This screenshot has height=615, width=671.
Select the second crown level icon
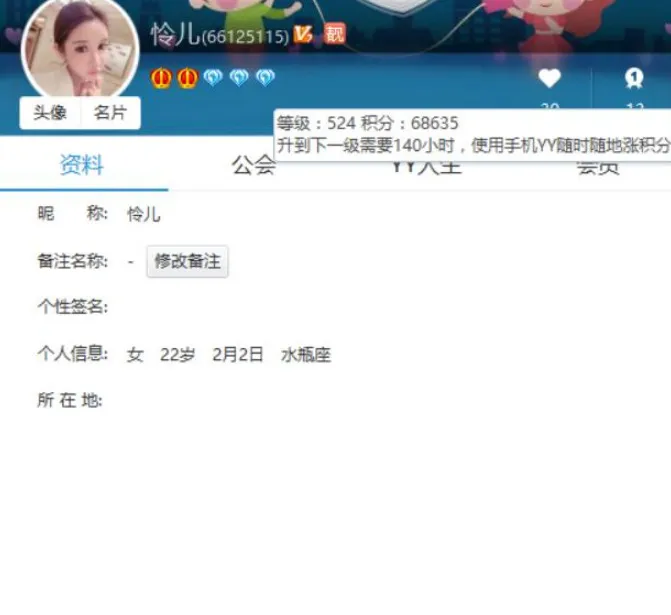(x=187, y=78)
